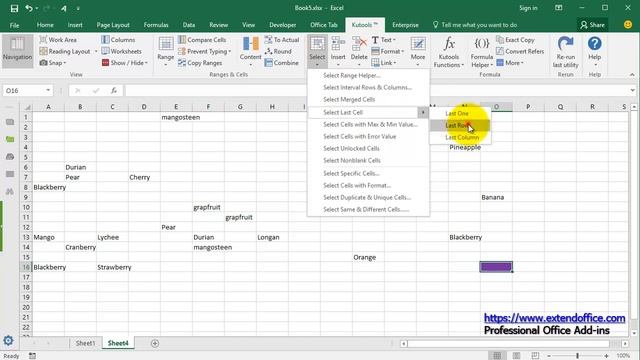
Task: Open the Kutools Insert tool
Action: tap(338, 51)
